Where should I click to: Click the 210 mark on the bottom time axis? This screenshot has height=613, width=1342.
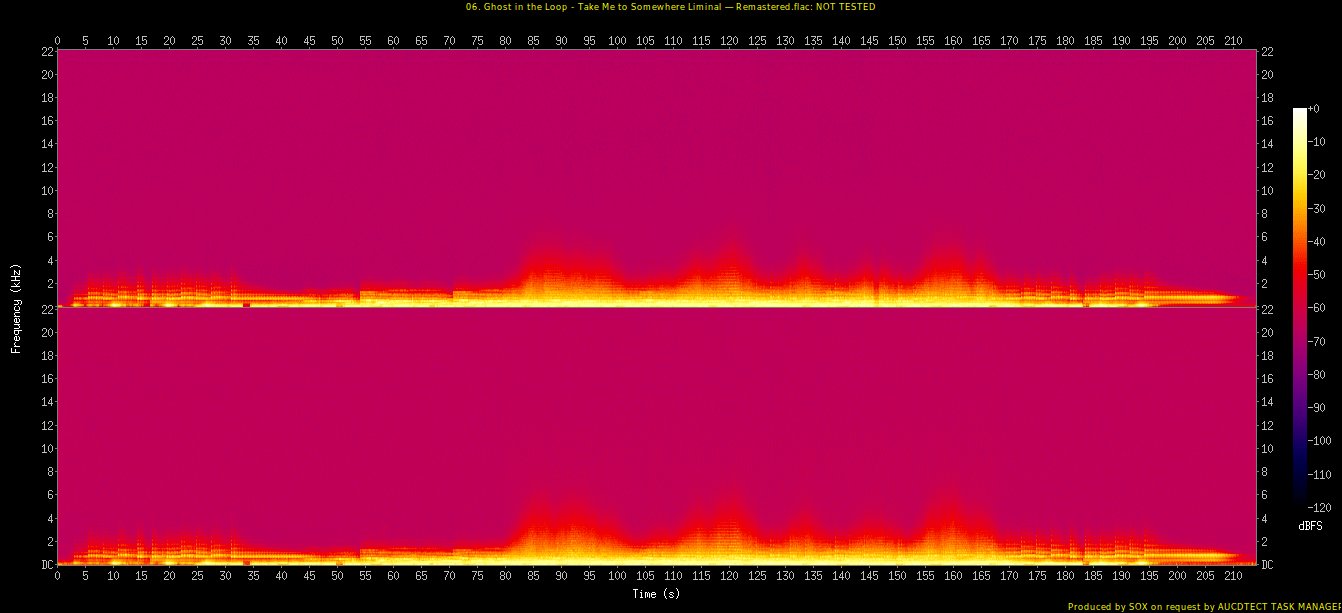pyautogui.click(x=1233, y=577)
